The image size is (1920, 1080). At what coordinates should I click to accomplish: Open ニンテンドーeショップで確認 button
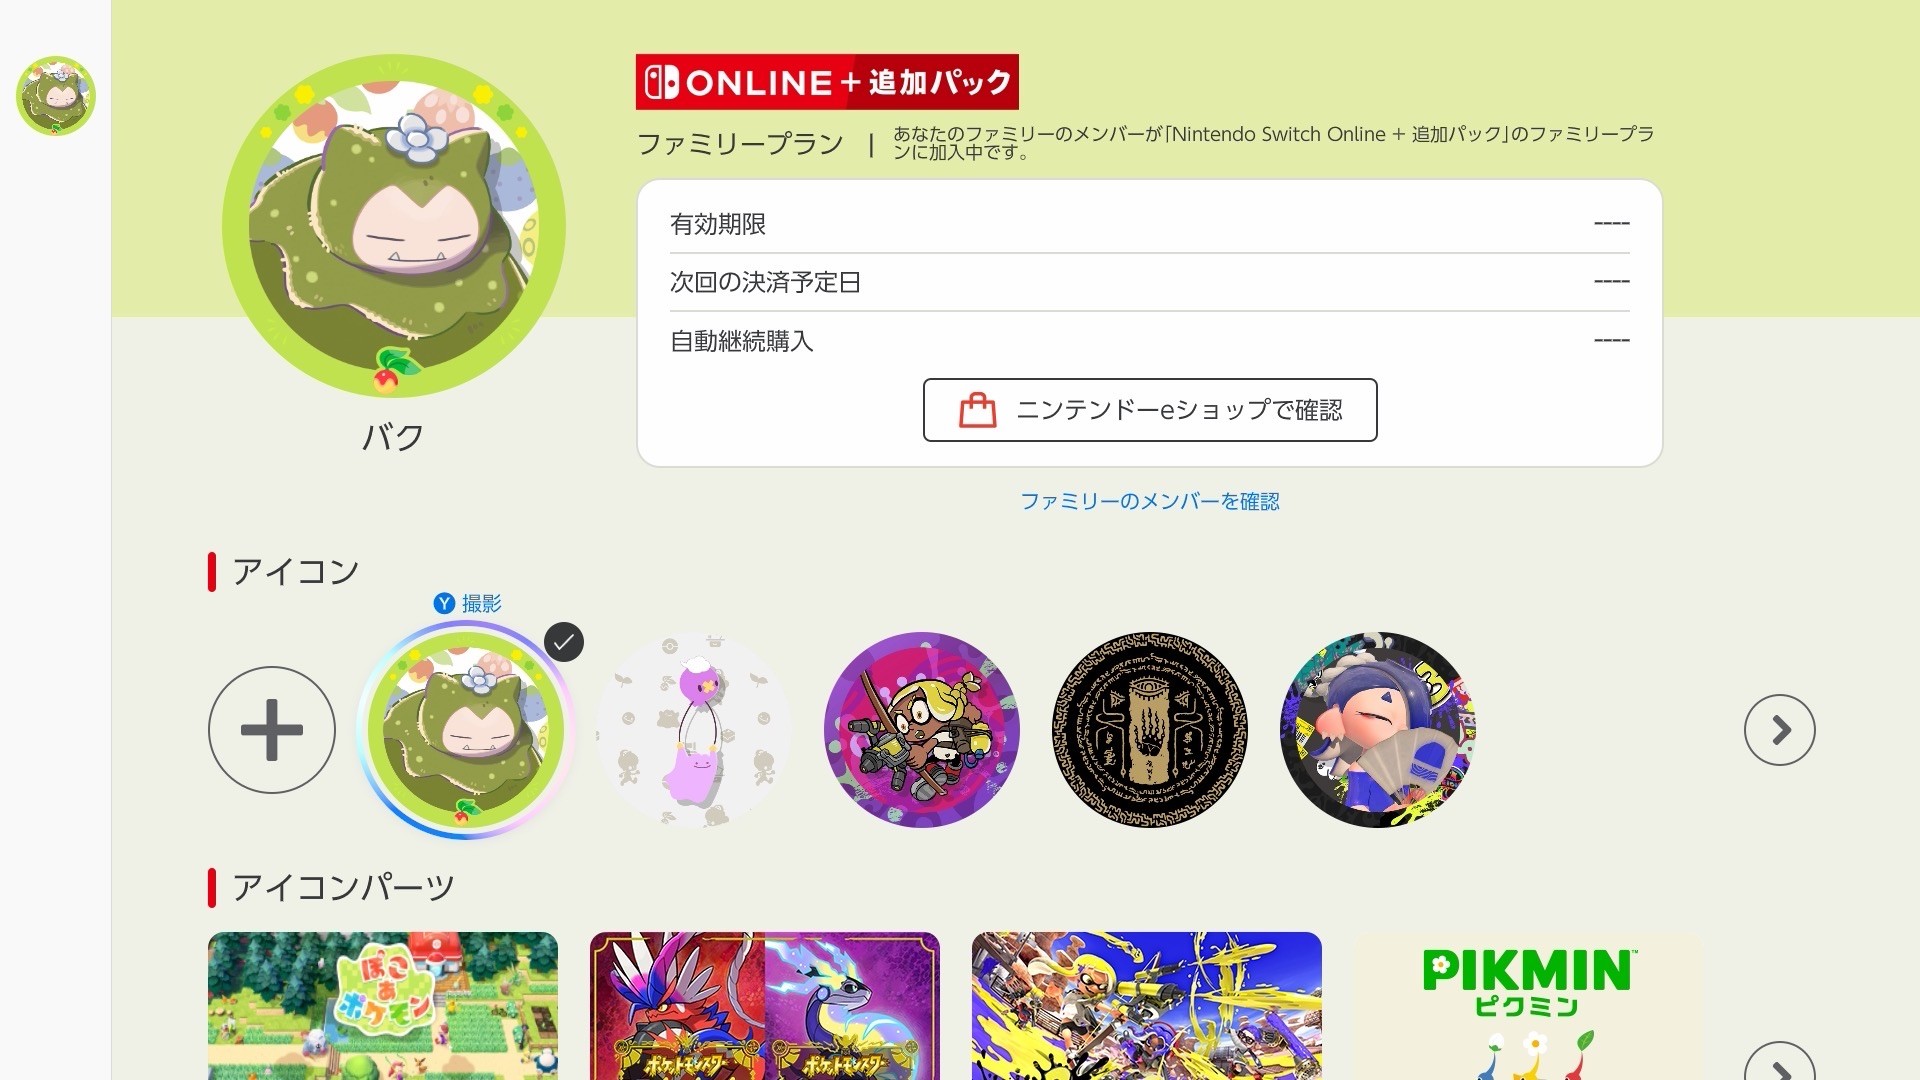[1150, 410]
